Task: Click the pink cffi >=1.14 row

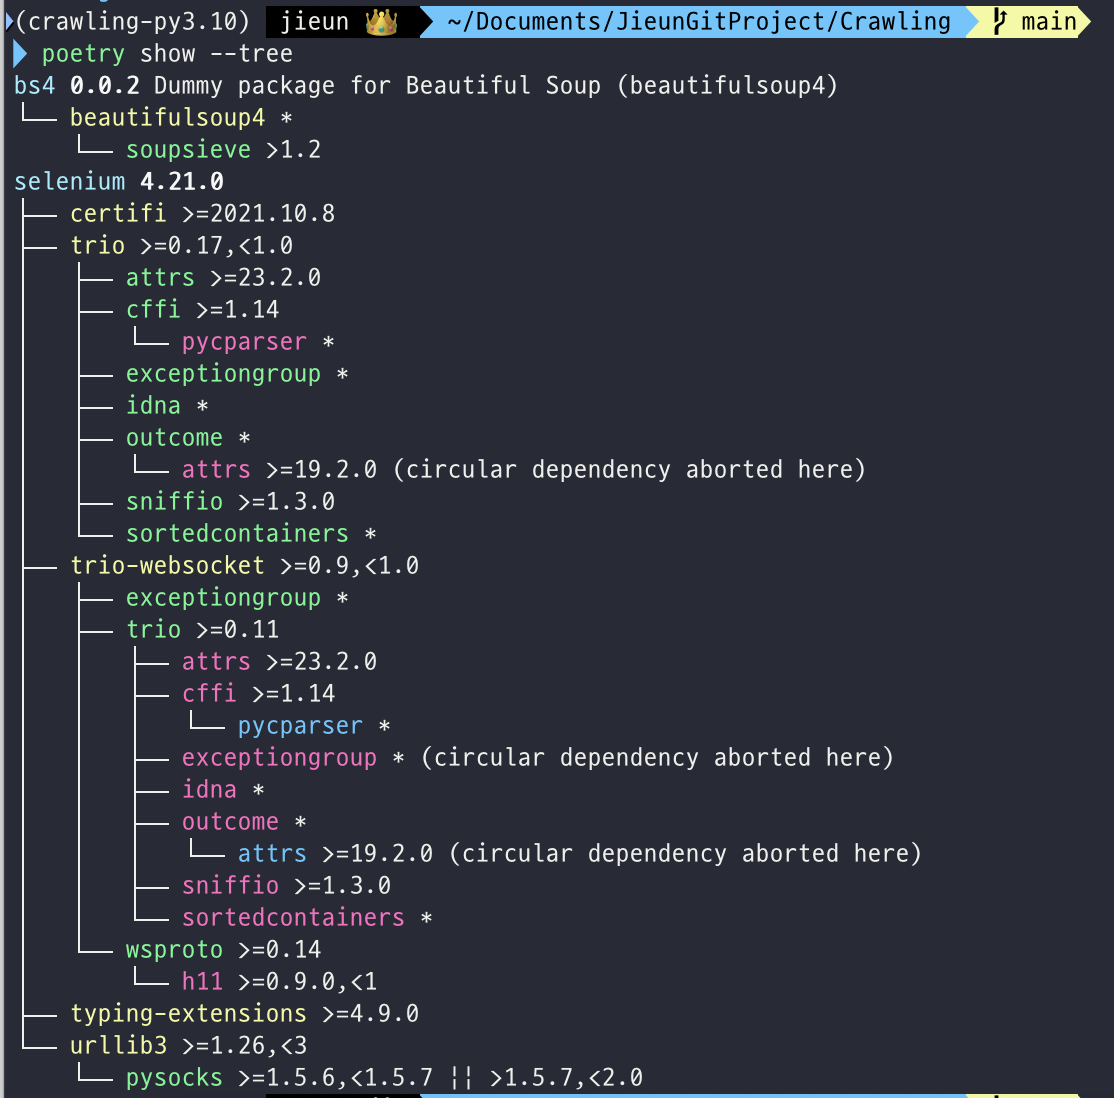Action: [259, 694]
